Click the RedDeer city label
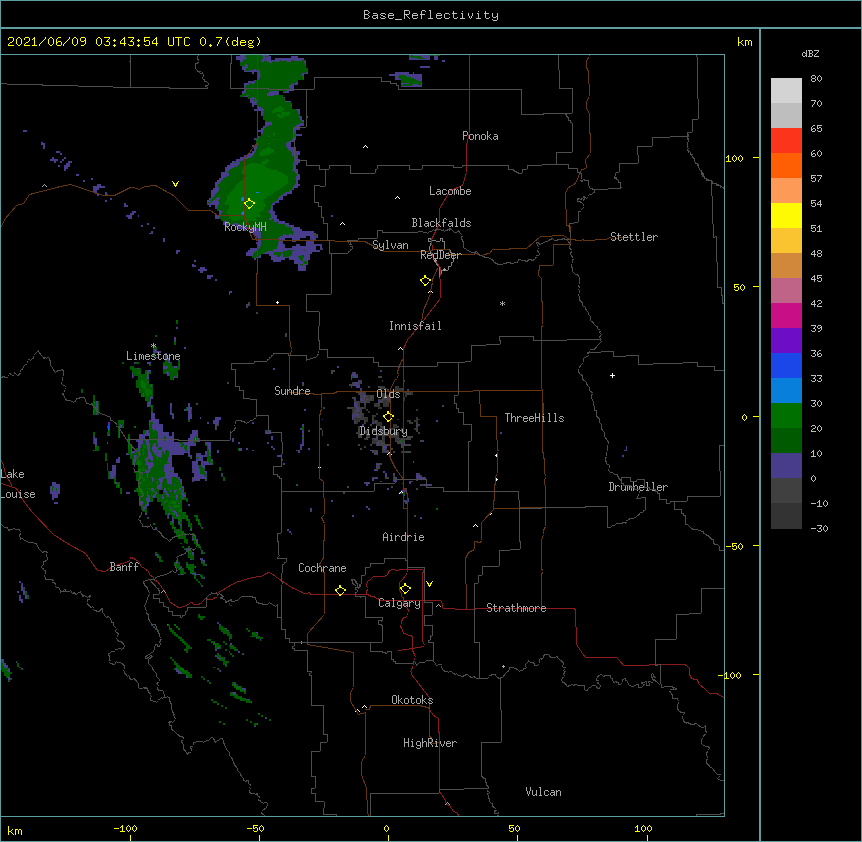862x842 pixels. pos(440,255)
